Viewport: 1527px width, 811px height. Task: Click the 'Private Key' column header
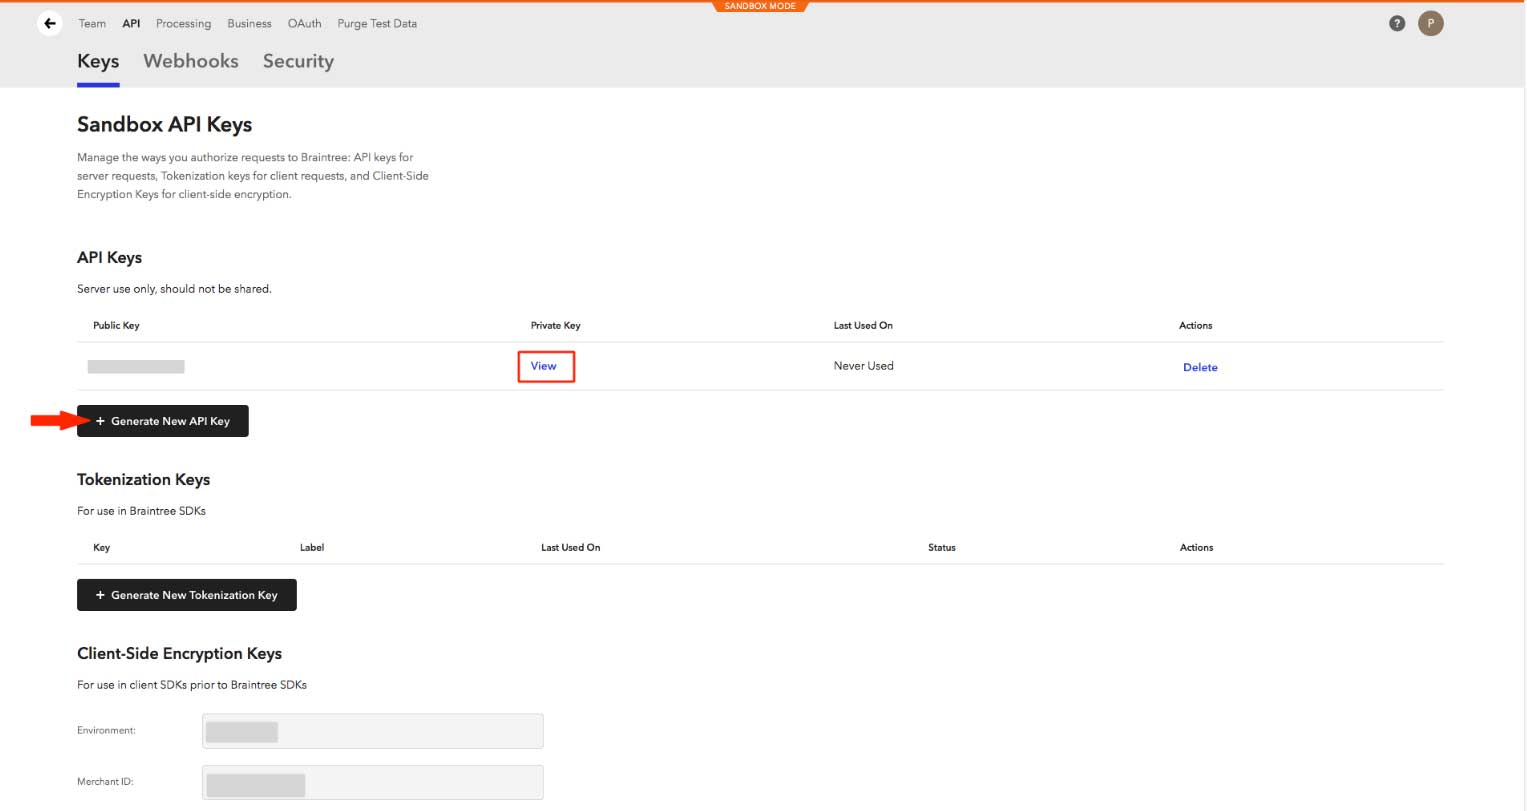coord(555,325)
